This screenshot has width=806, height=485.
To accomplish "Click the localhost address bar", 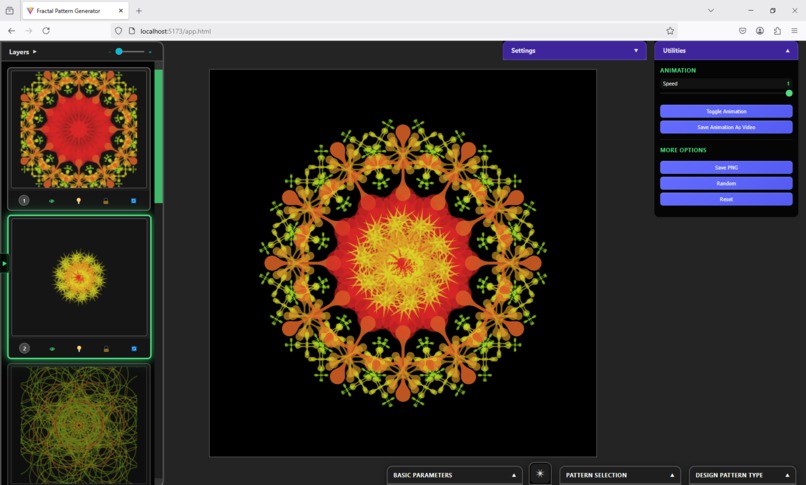I will point(396,31).
